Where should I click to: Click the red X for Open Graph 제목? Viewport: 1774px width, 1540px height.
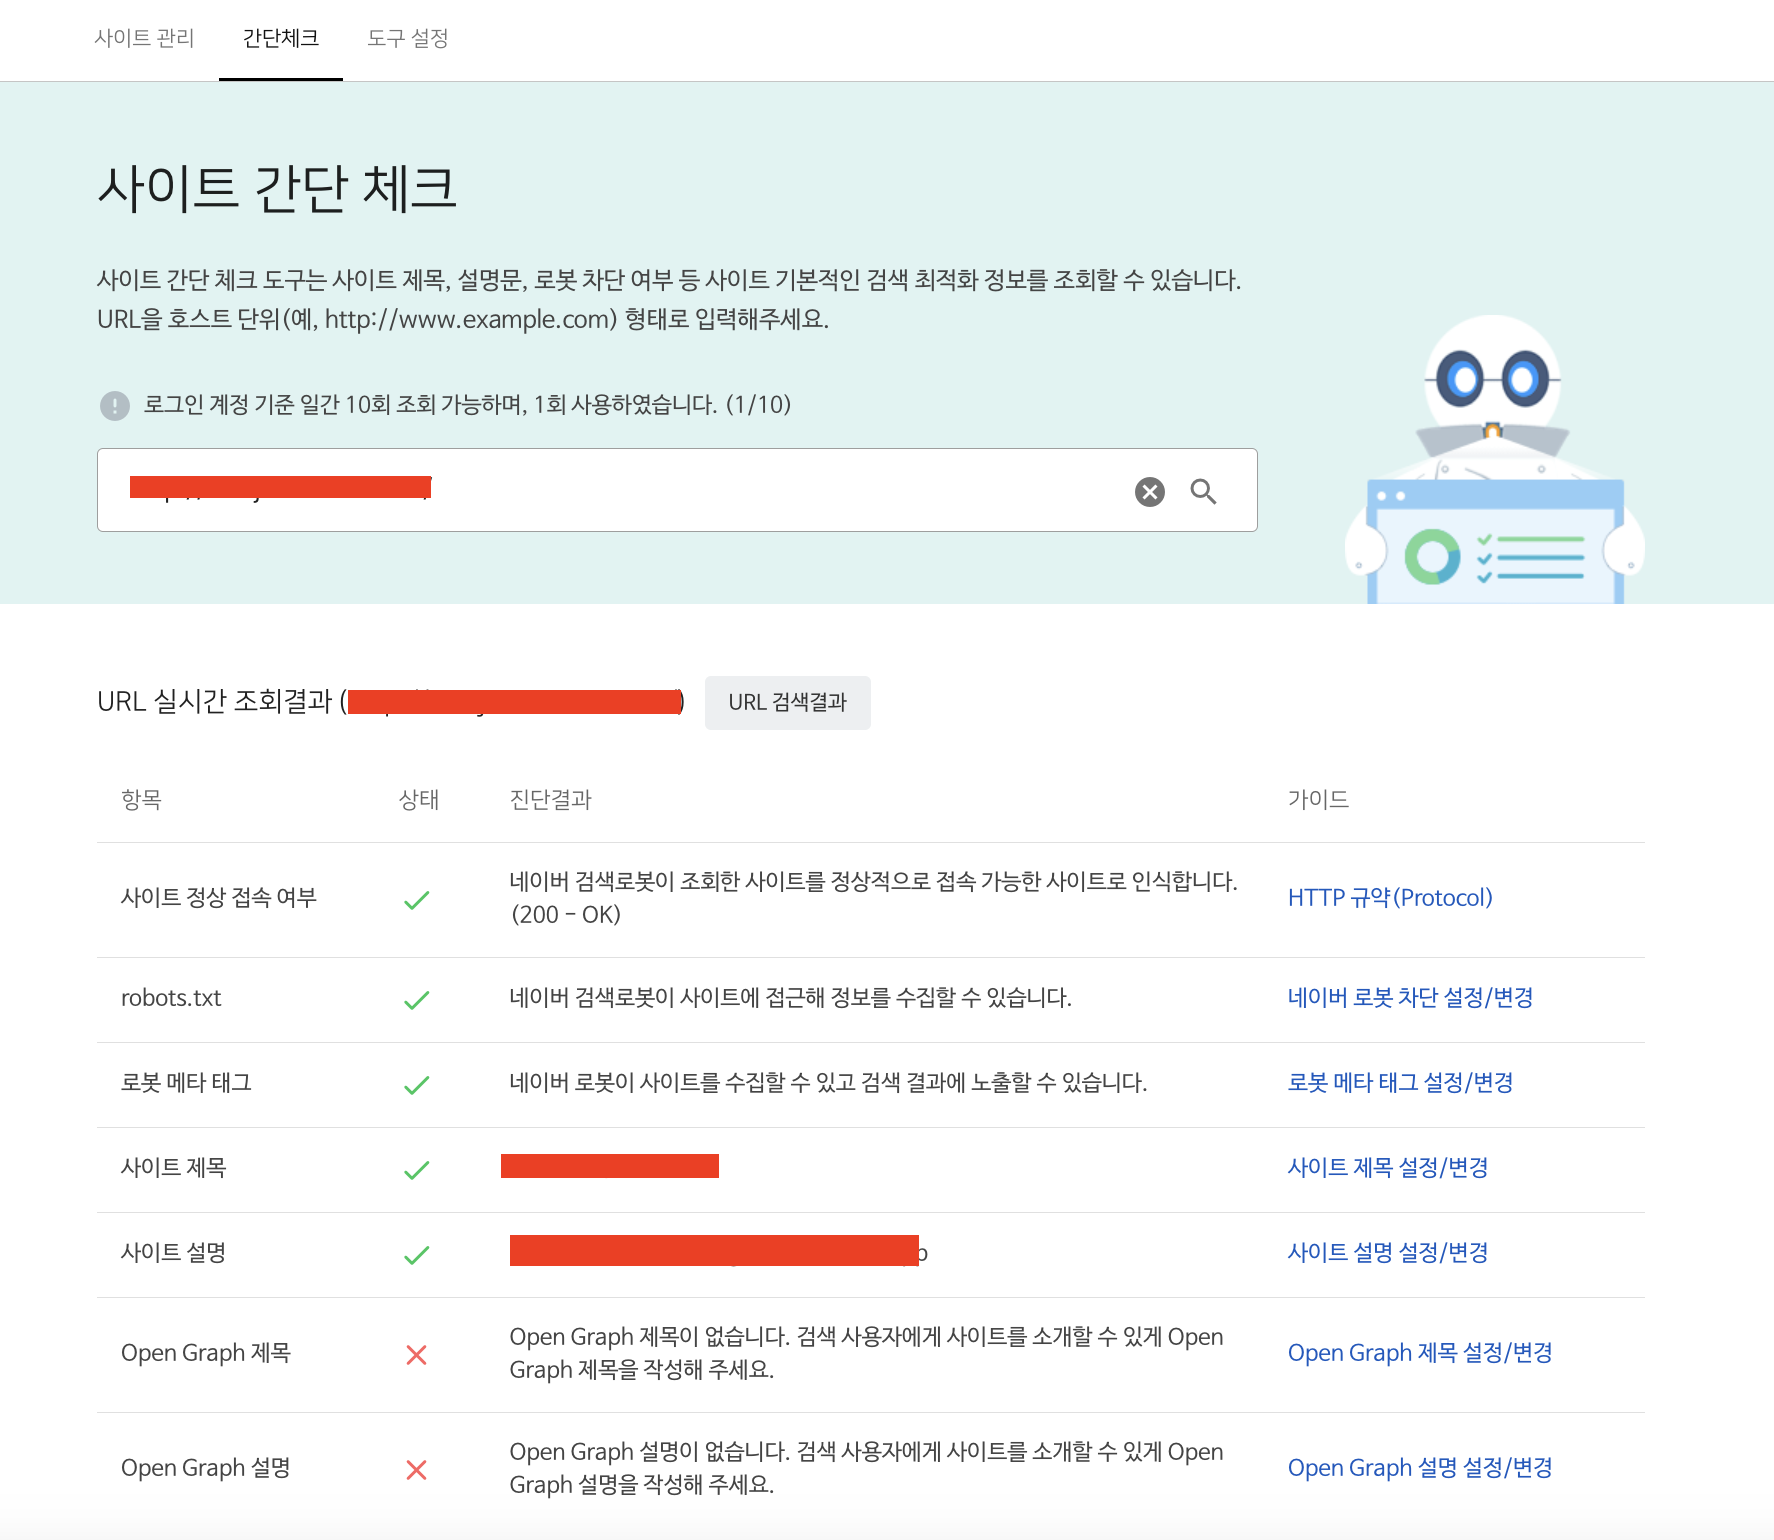(416, 1355)
